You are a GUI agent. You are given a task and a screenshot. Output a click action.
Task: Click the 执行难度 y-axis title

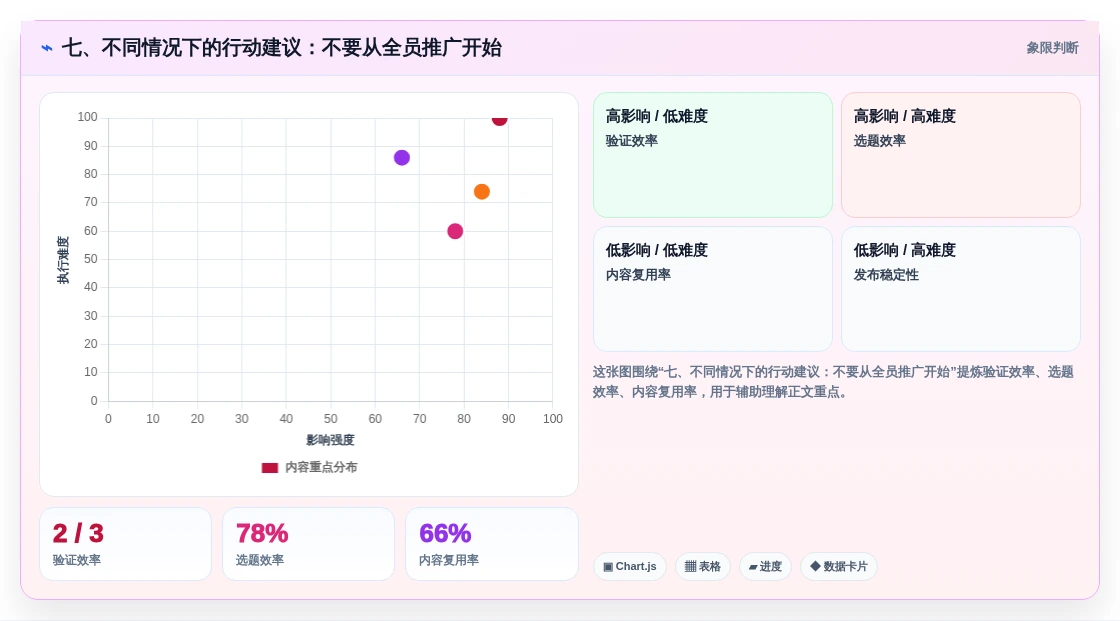tap(63, 260)
